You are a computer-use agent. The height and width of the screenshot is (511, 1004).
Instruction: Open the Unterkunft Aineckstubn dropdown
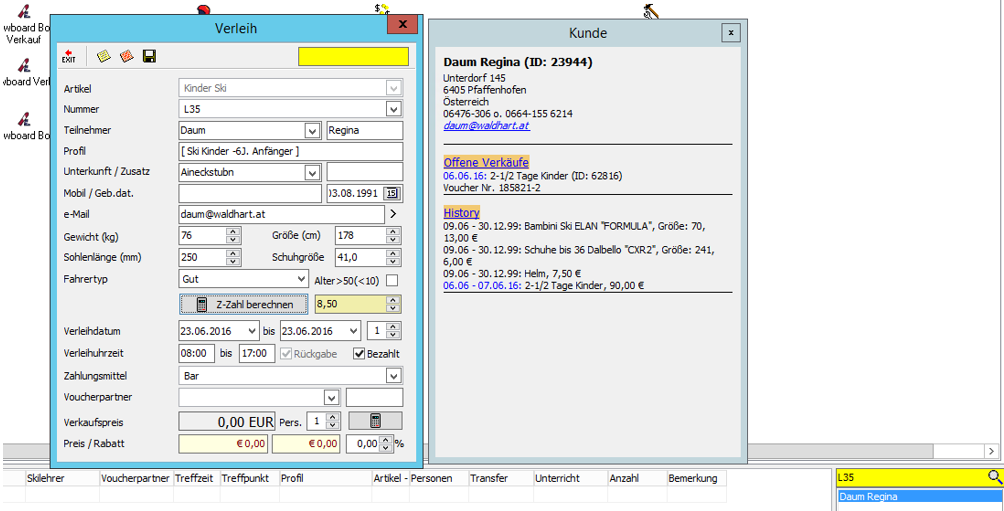tap(312, 172)
